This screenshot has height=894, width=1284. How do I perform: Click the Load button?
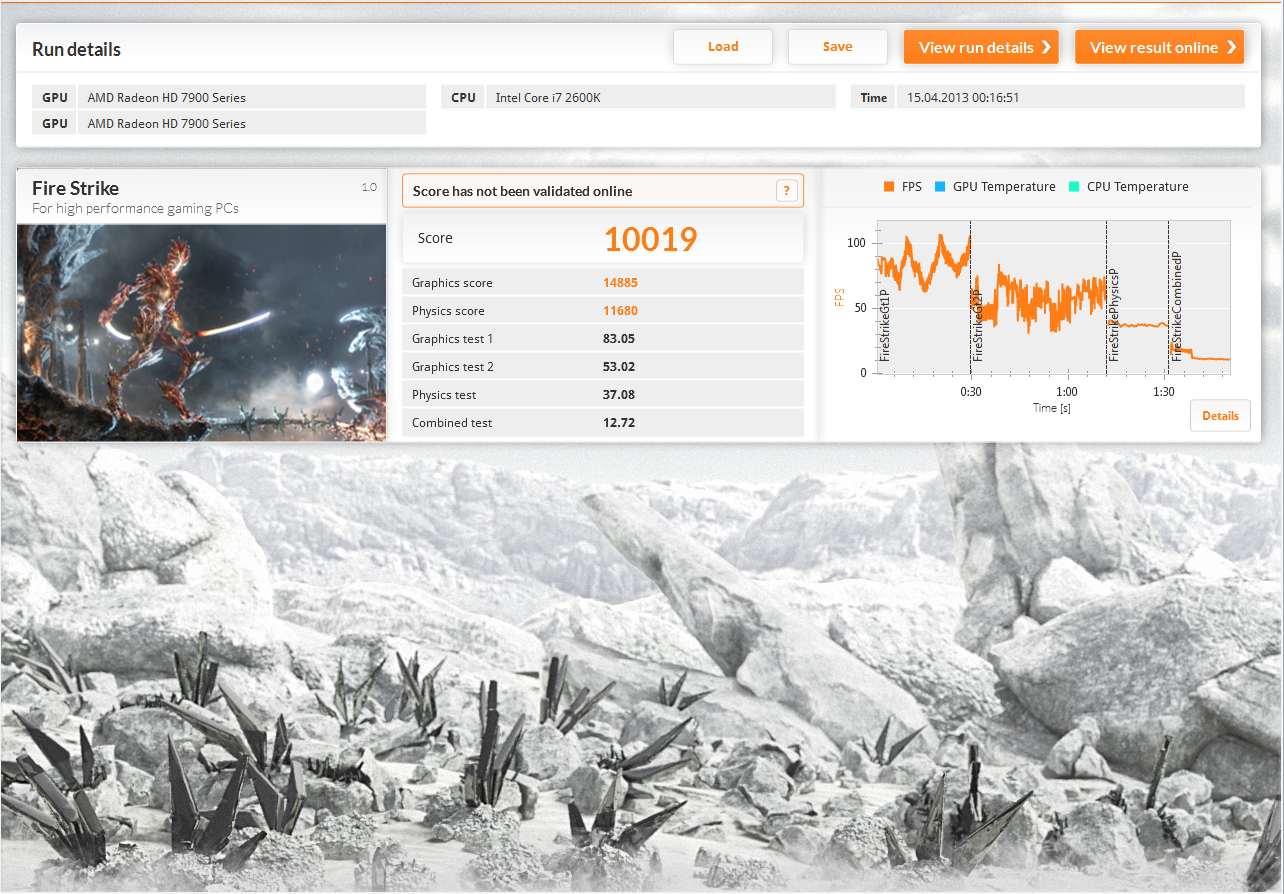(722, 47)
